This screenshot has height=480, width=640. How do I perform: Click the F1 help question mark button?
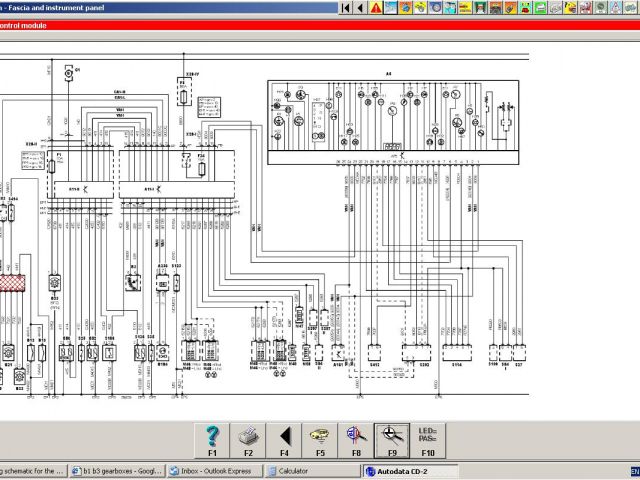pos(212,438)
